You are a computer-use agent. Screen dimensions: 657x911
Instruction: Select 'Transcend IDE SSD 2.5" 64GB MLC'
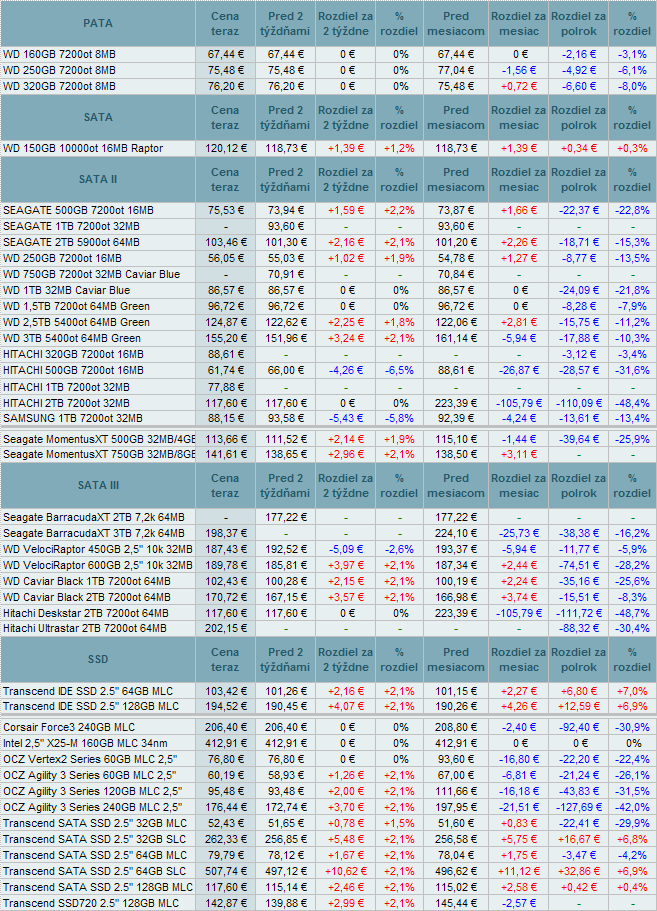click(x=88, y=691)
